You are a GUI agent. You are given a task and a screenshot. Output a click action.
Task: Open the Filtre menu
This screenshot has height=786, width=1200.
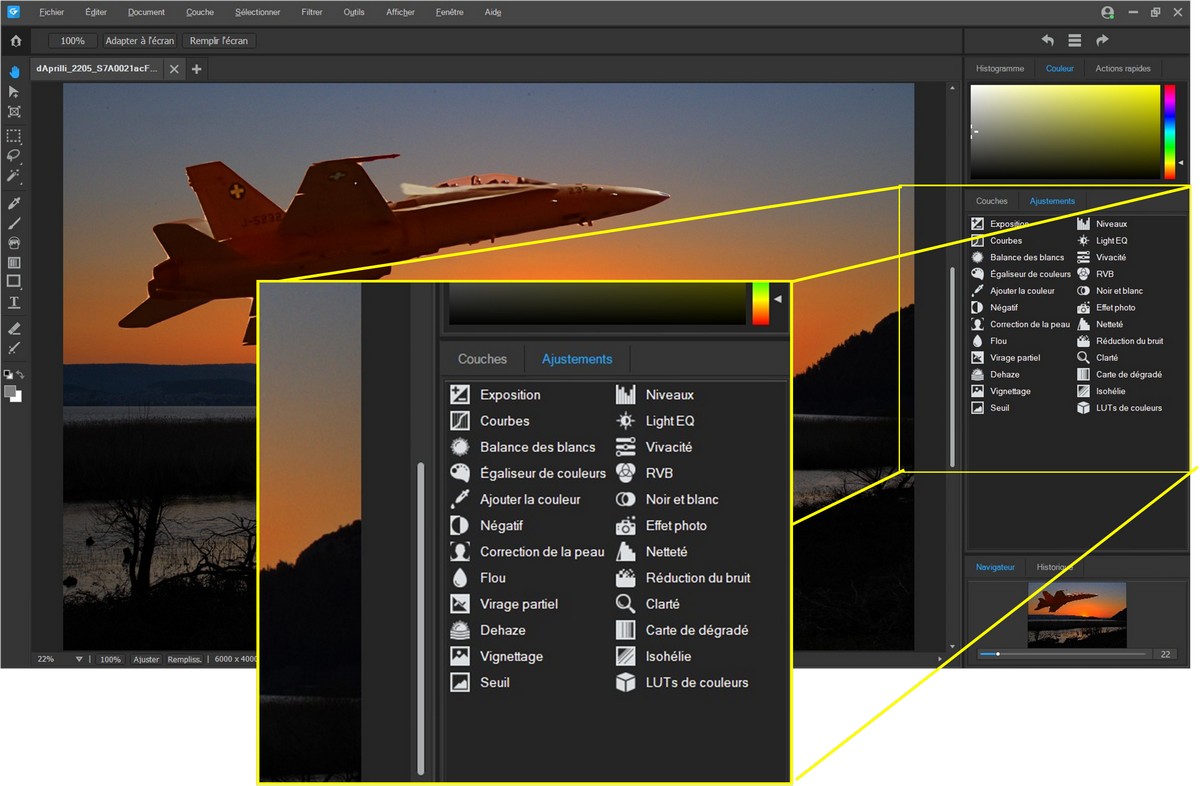tap(311, 12)
